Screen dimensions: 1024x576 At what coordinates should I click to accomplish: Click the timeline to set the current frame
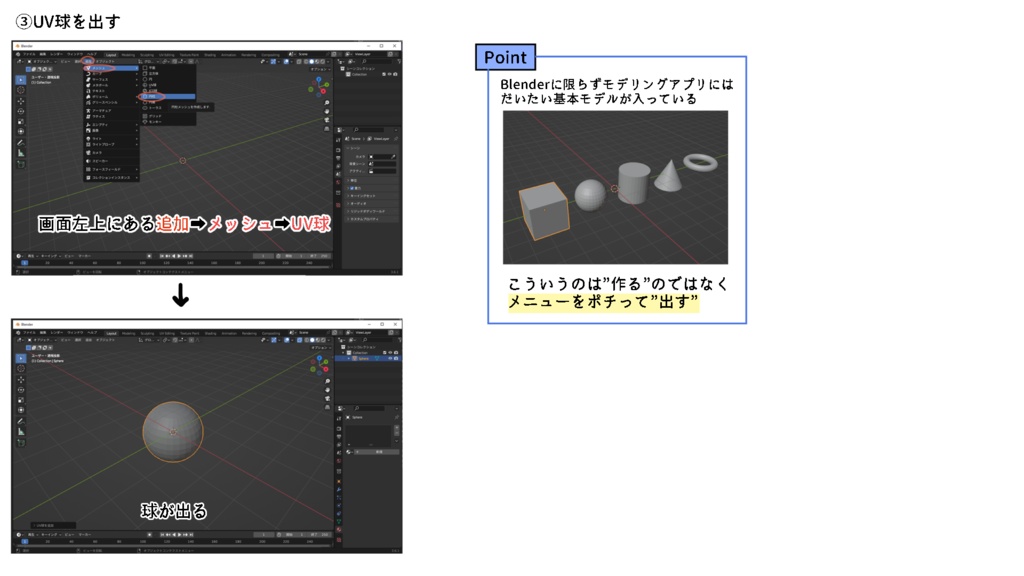point(150,540)
